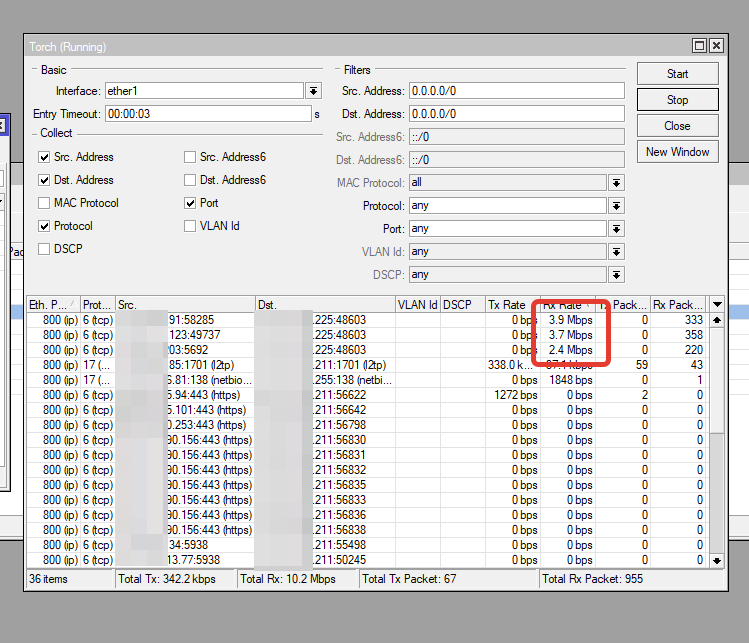This screenshot has height=643, width=749.
Task: Open the Interface ether1 dropdown arrow
Action: point(313,91)
